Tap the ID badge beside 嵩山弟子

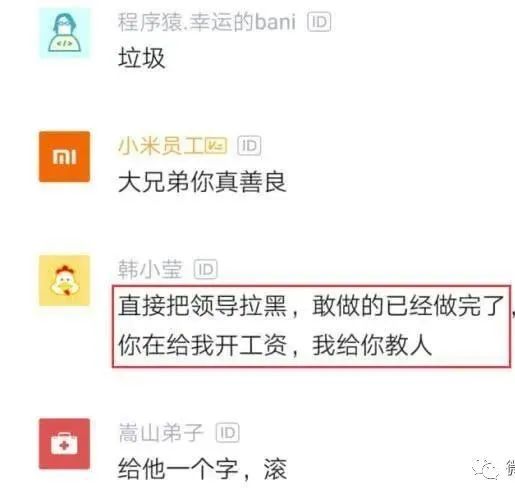pos(228,433)
